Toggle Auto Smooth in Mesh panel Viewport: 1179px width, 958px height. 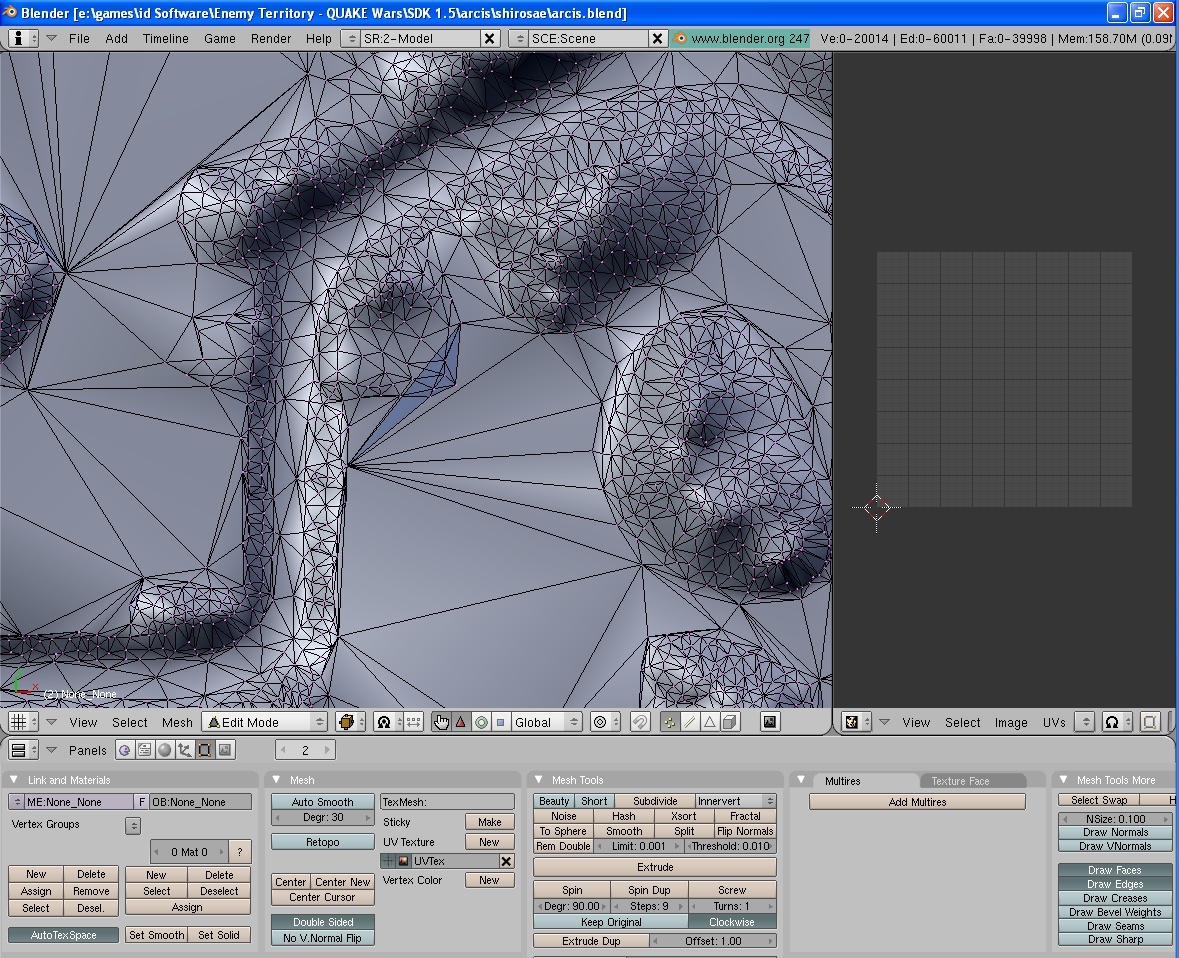pyautogui.click(x=323, y=802)
